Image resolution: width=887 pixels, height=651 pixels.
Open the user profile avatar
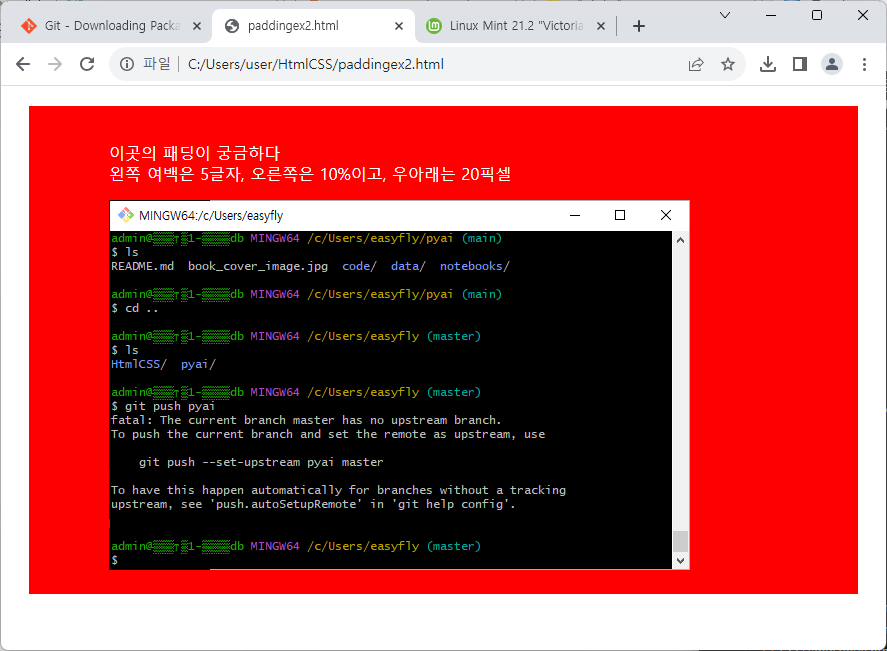[x=832, y=64]
